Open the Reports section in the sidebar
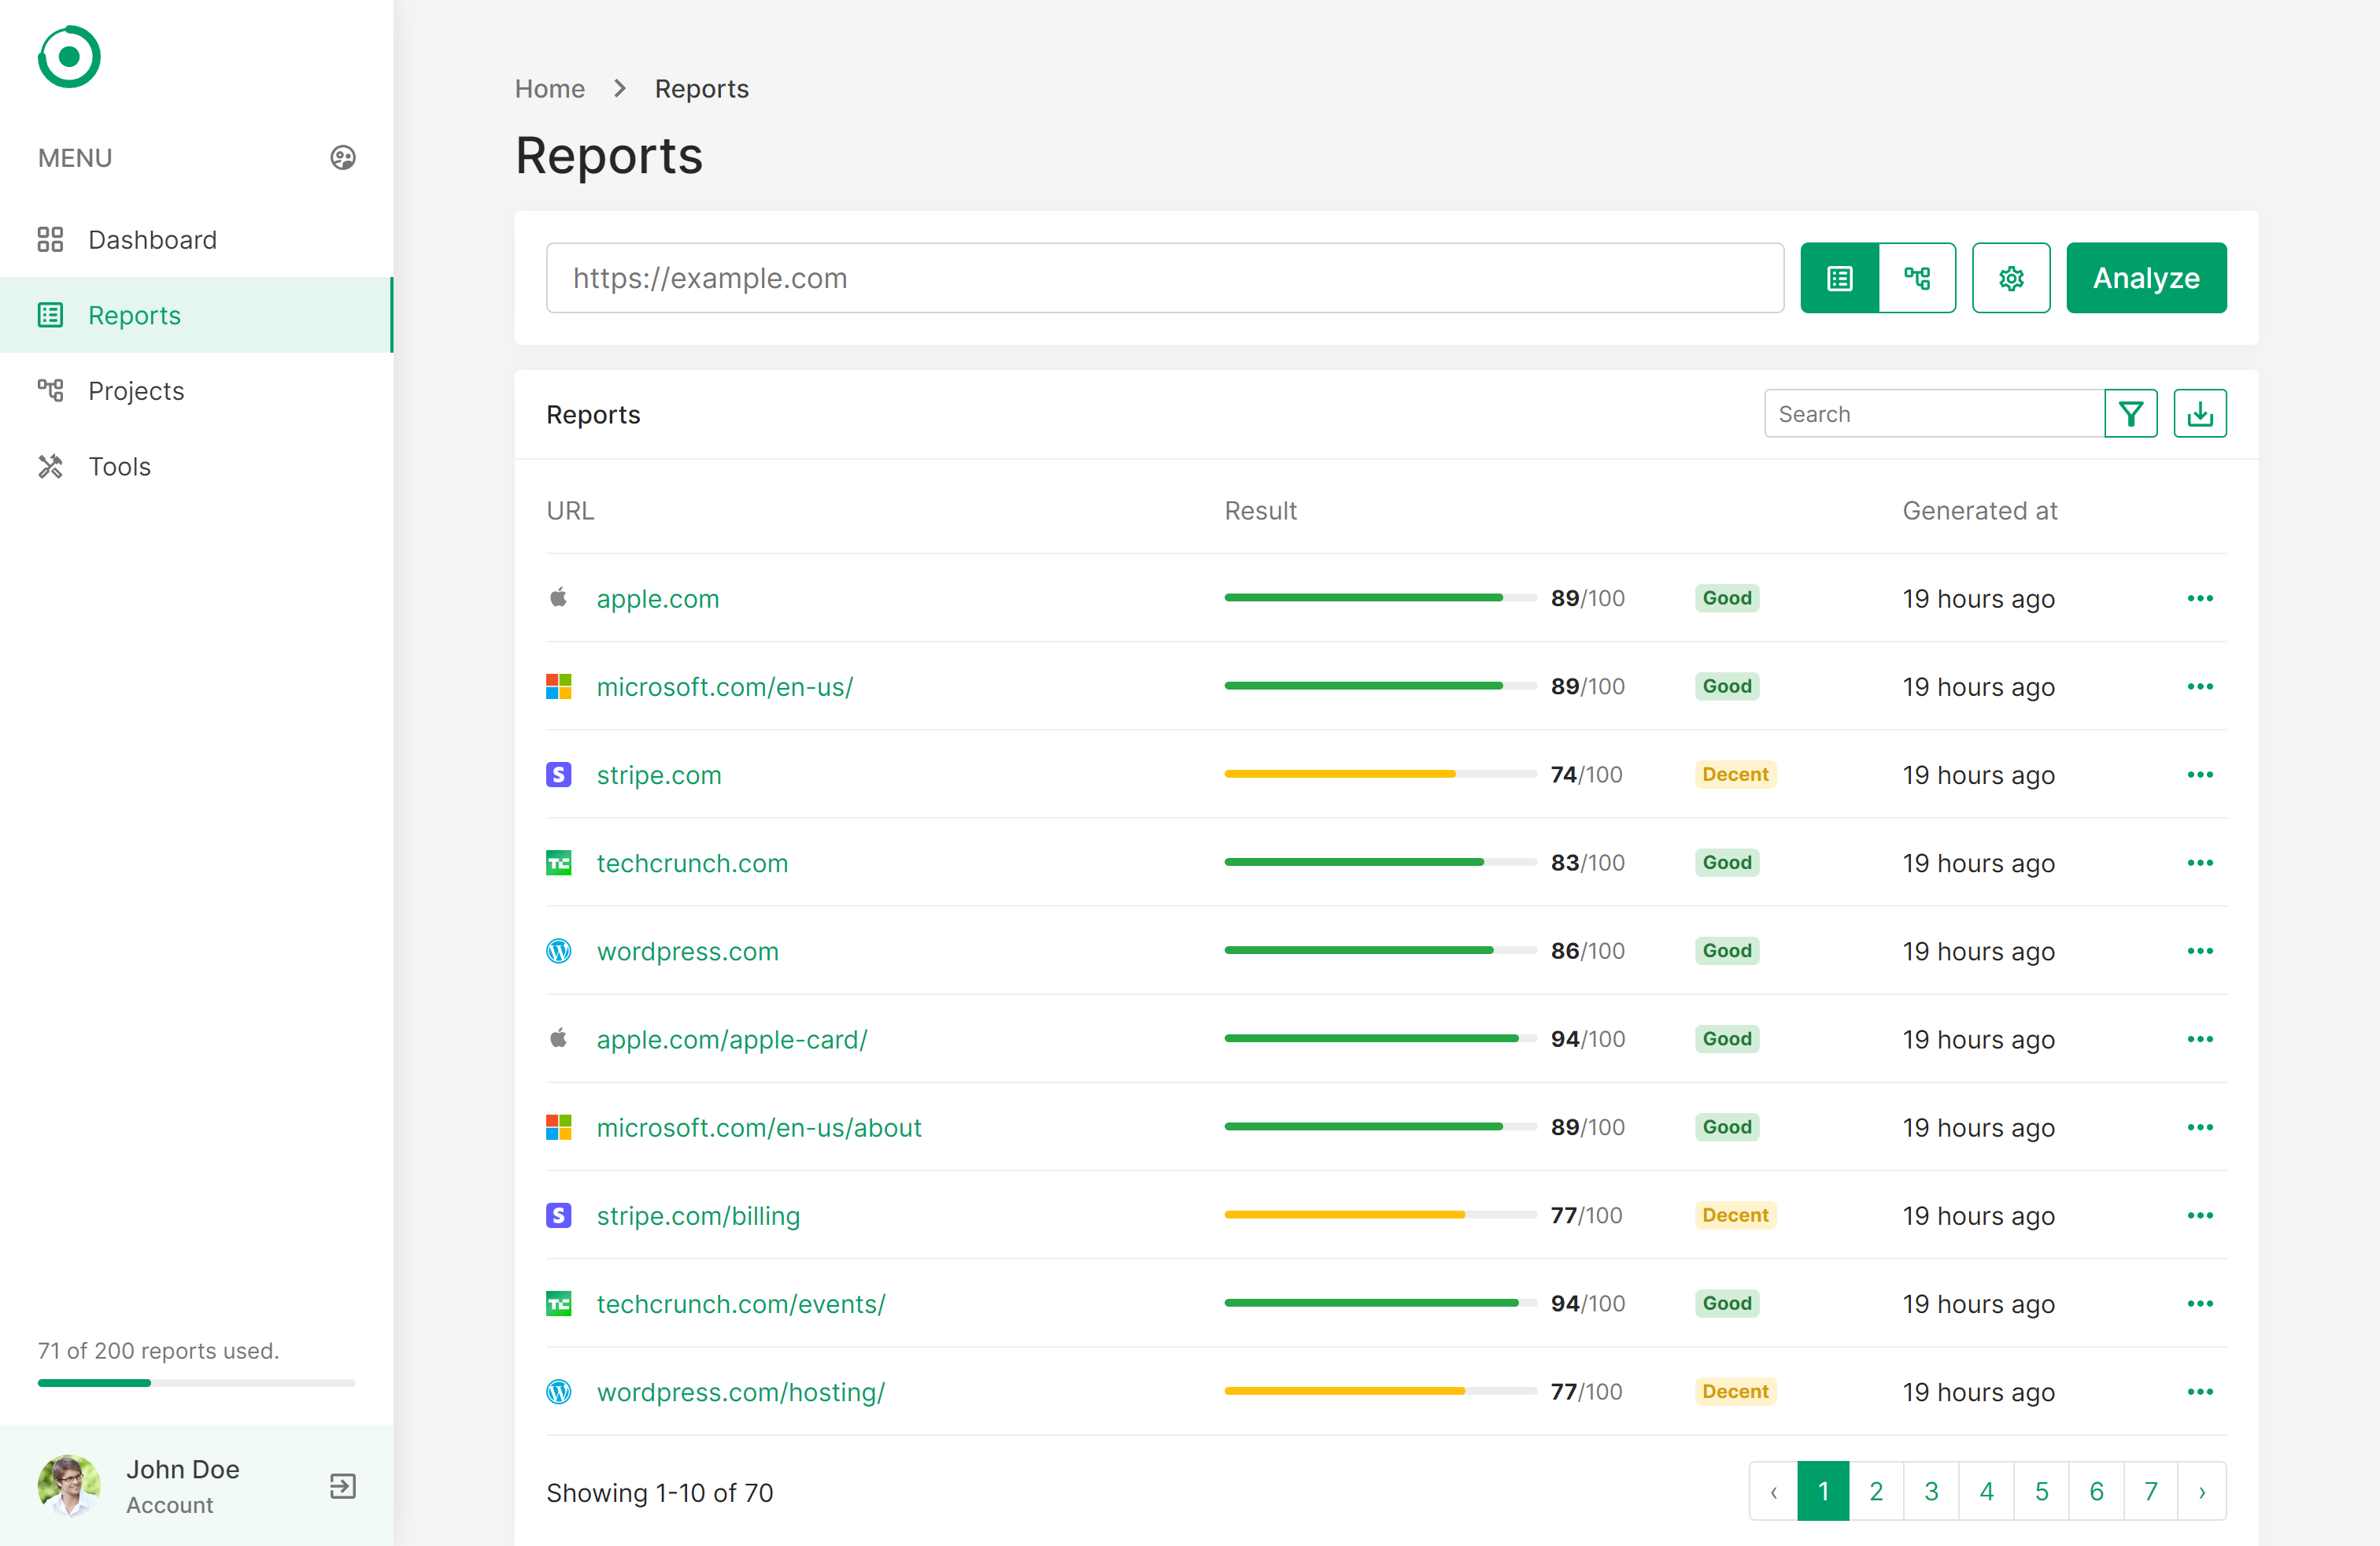This screenshot has width=2380, height=1546. (134, 314)
